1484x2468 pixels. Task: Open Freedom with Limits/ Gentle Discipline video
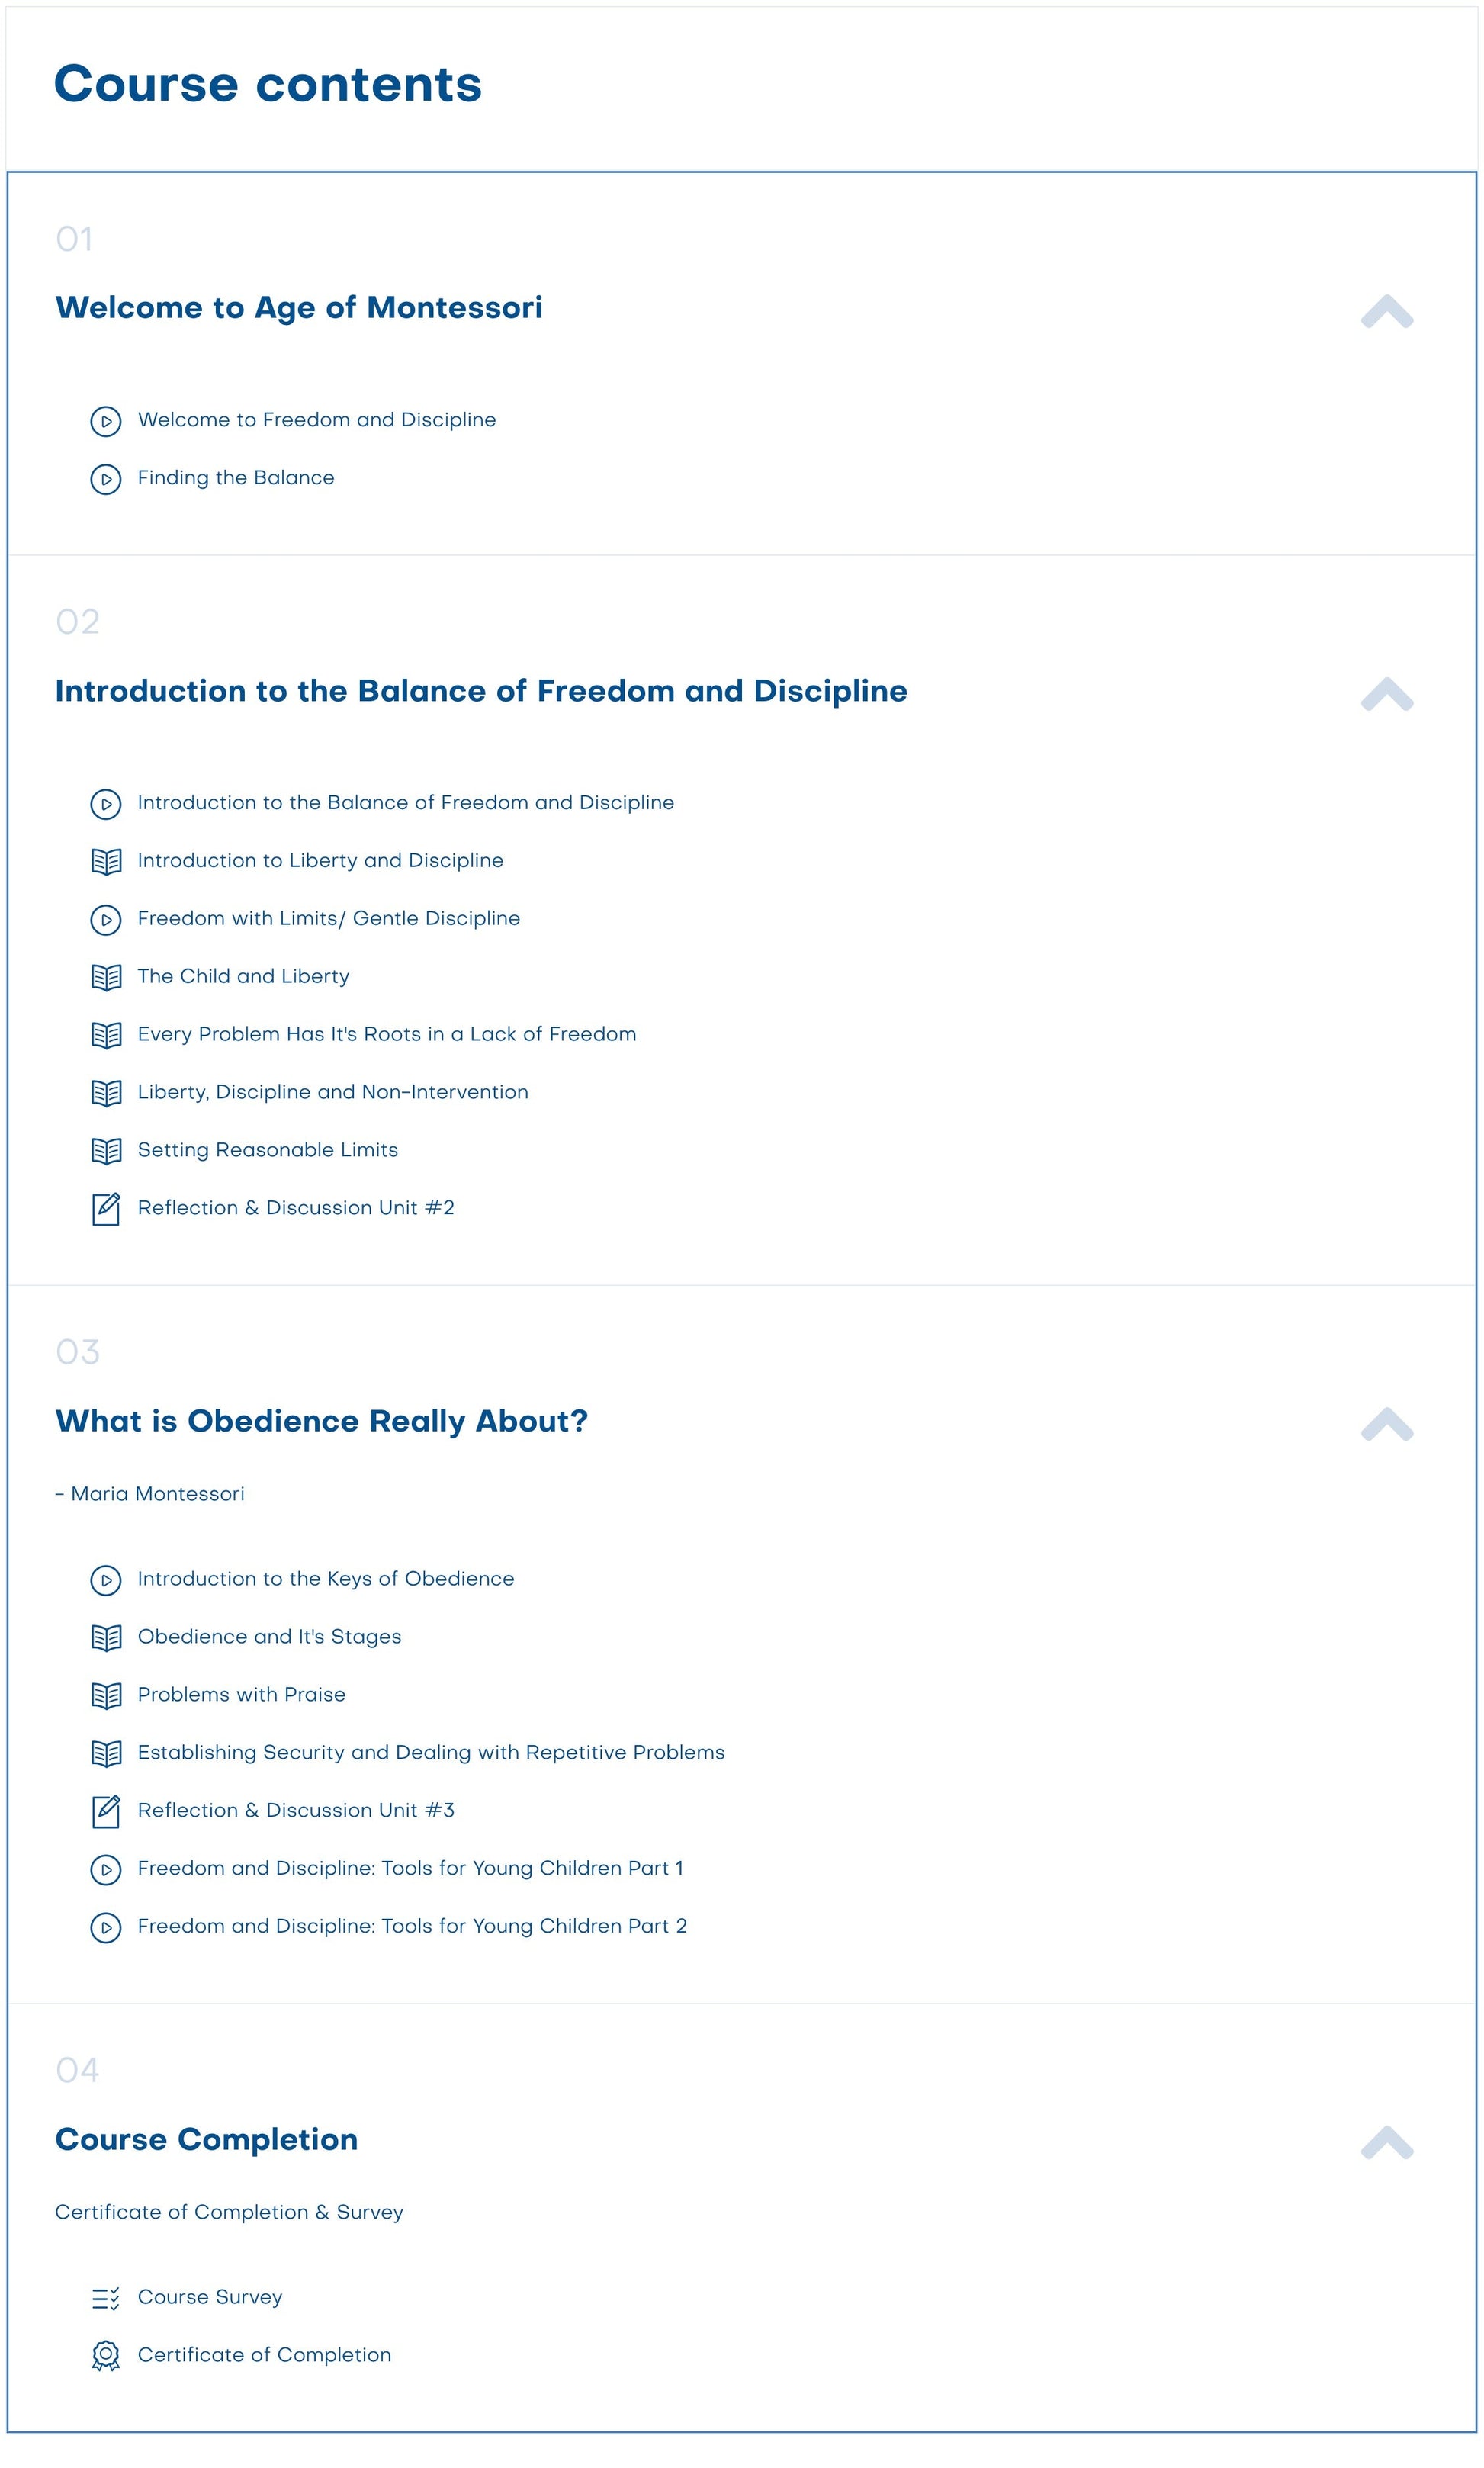pos(329,918)
